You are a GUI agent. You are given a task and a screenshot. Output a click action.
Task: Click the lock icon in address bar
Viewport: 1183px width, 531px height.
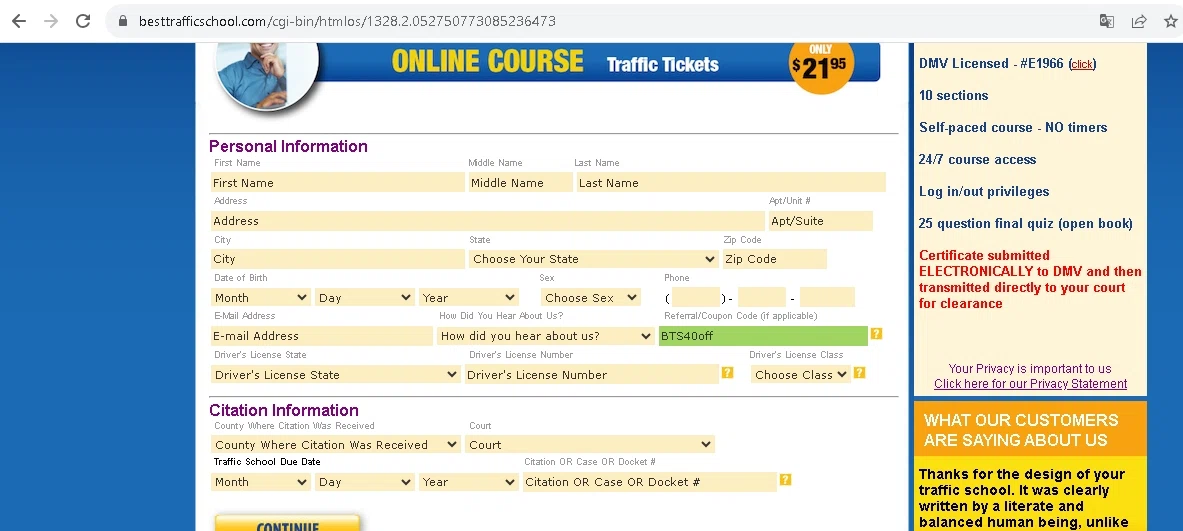[x=123, y=21]
